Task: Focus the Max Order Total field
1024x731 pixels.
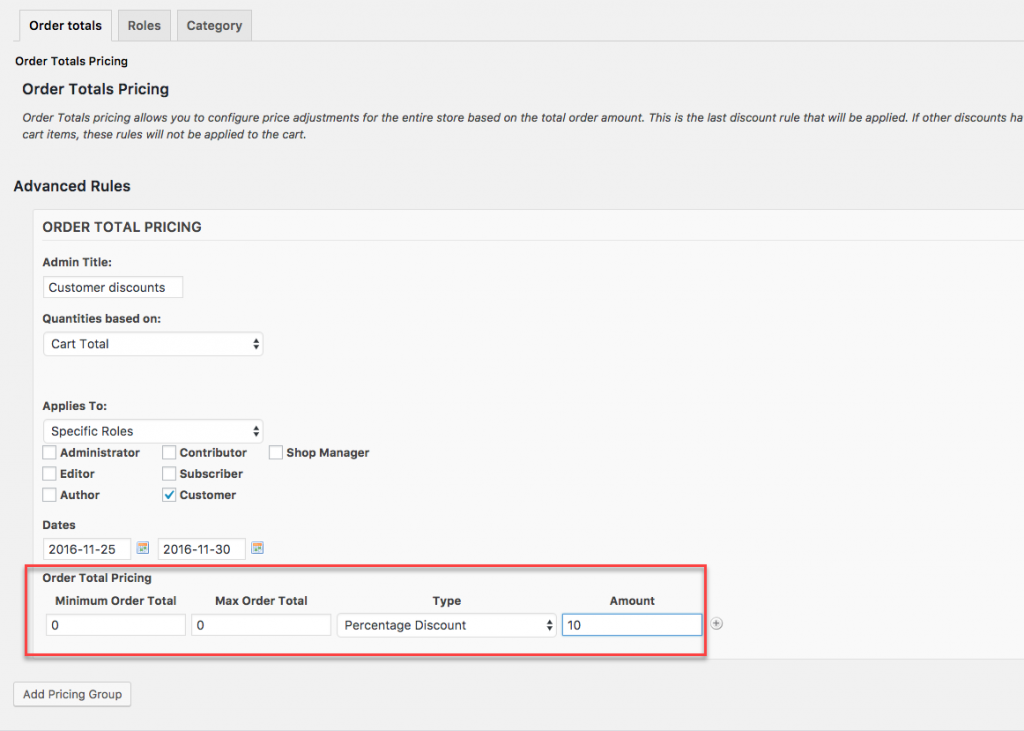Action: 261,625
